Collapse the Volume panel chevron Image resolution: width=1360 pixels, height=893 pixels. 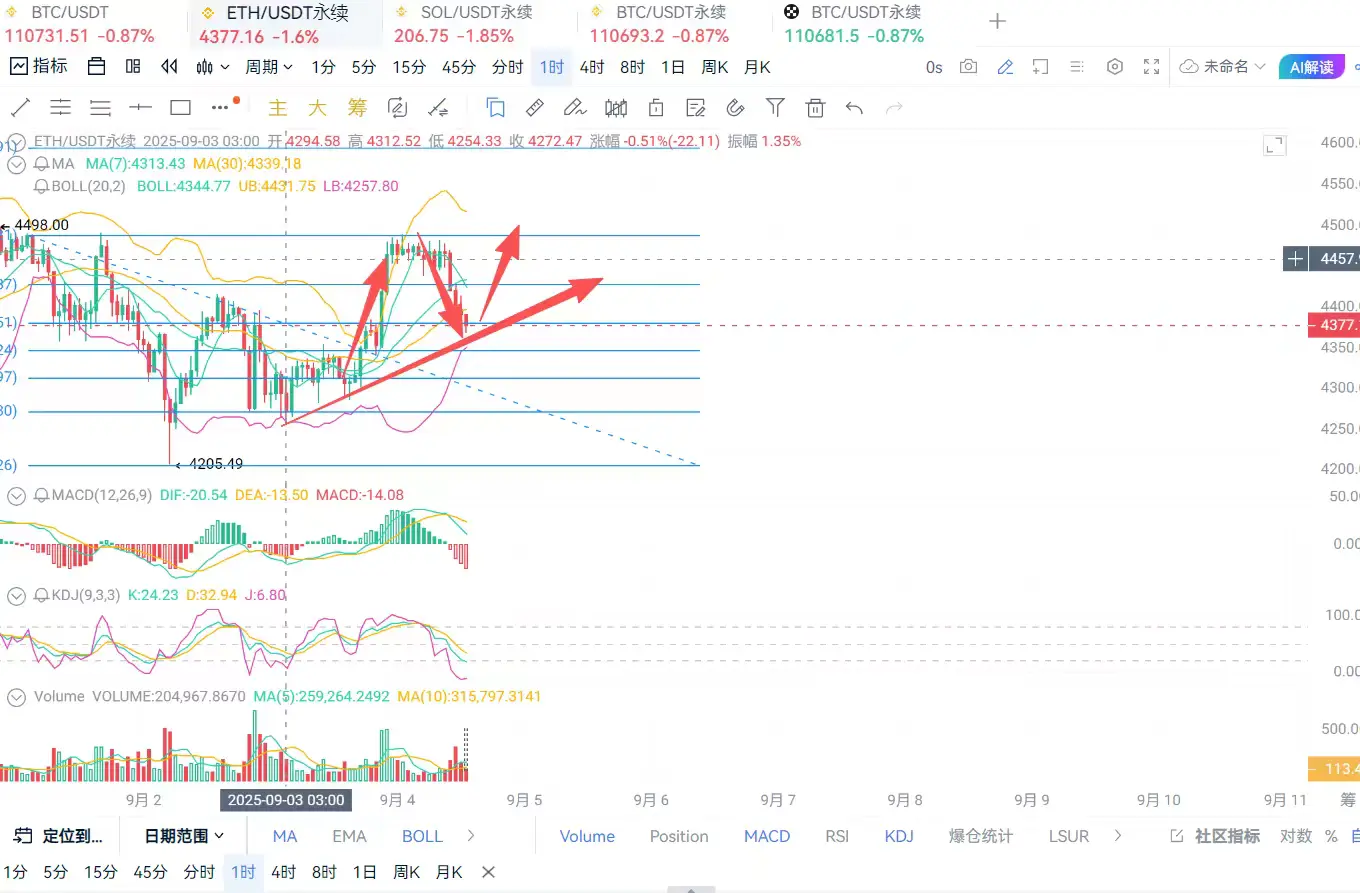(x=16, y=696)
